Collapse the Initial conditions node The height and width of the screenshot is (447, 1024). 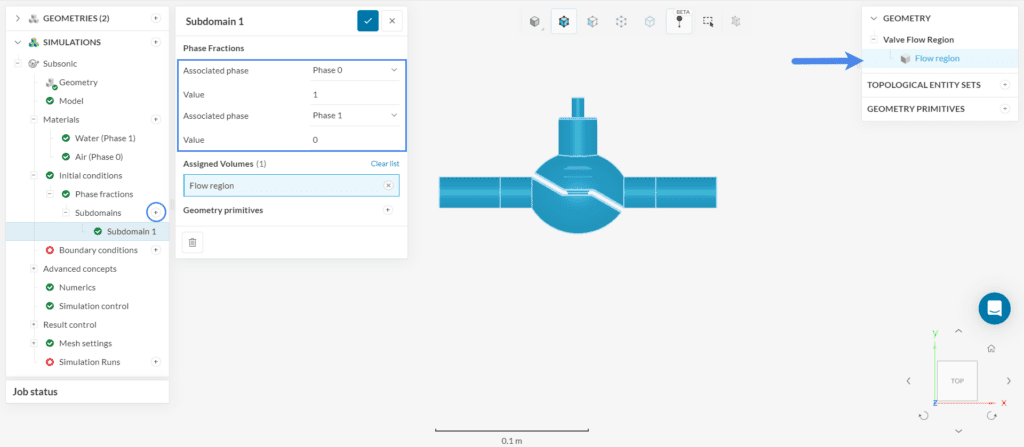click(x=33, y=176)
